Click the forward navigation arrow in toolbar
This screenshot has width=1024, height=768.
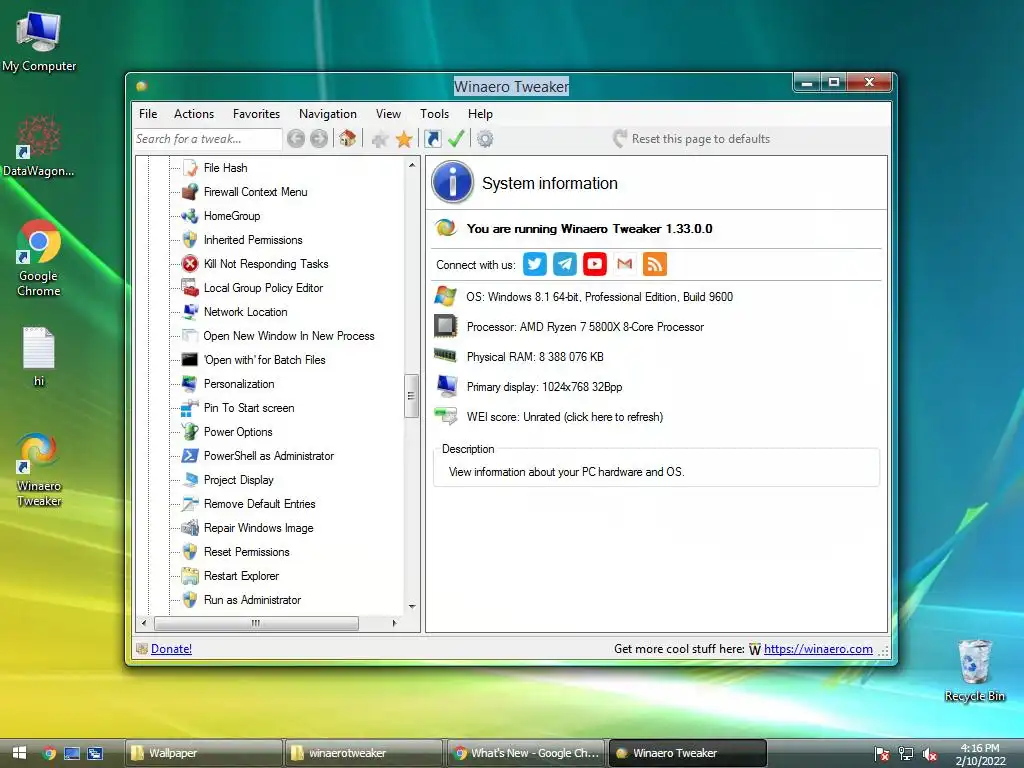[319, 138]
